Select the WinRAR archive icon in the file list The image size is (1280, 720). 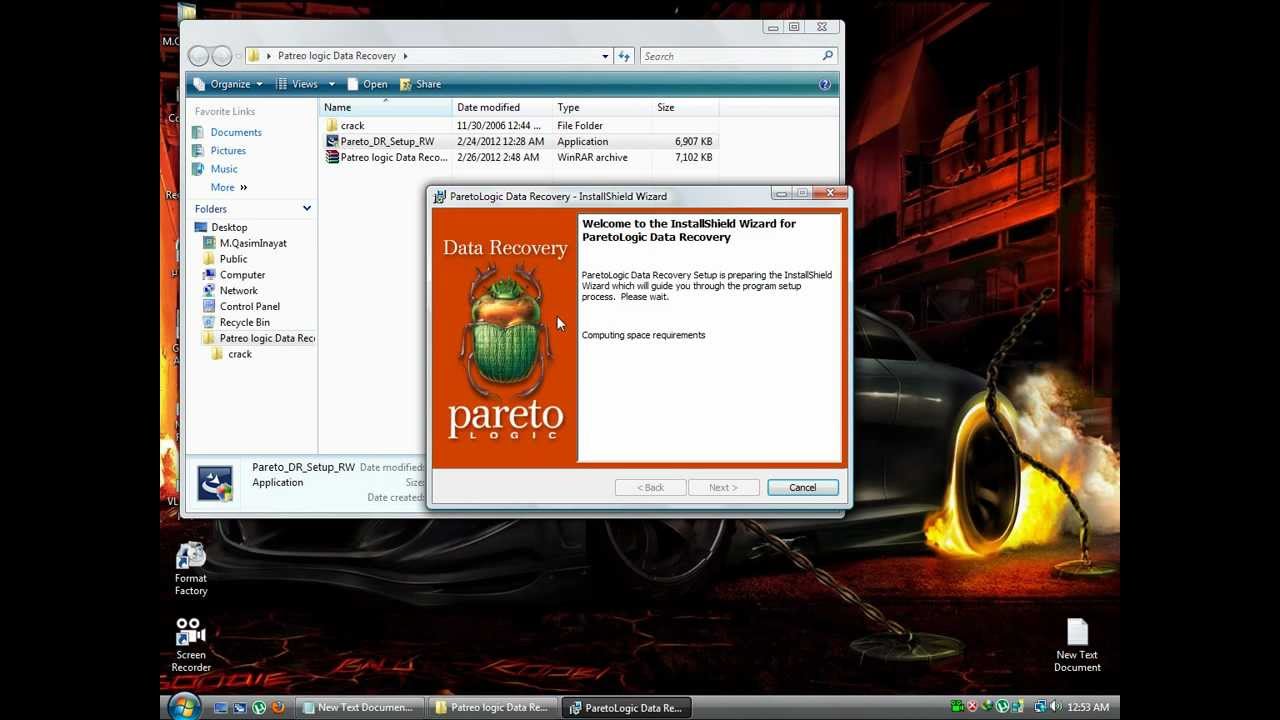point(332,157)
